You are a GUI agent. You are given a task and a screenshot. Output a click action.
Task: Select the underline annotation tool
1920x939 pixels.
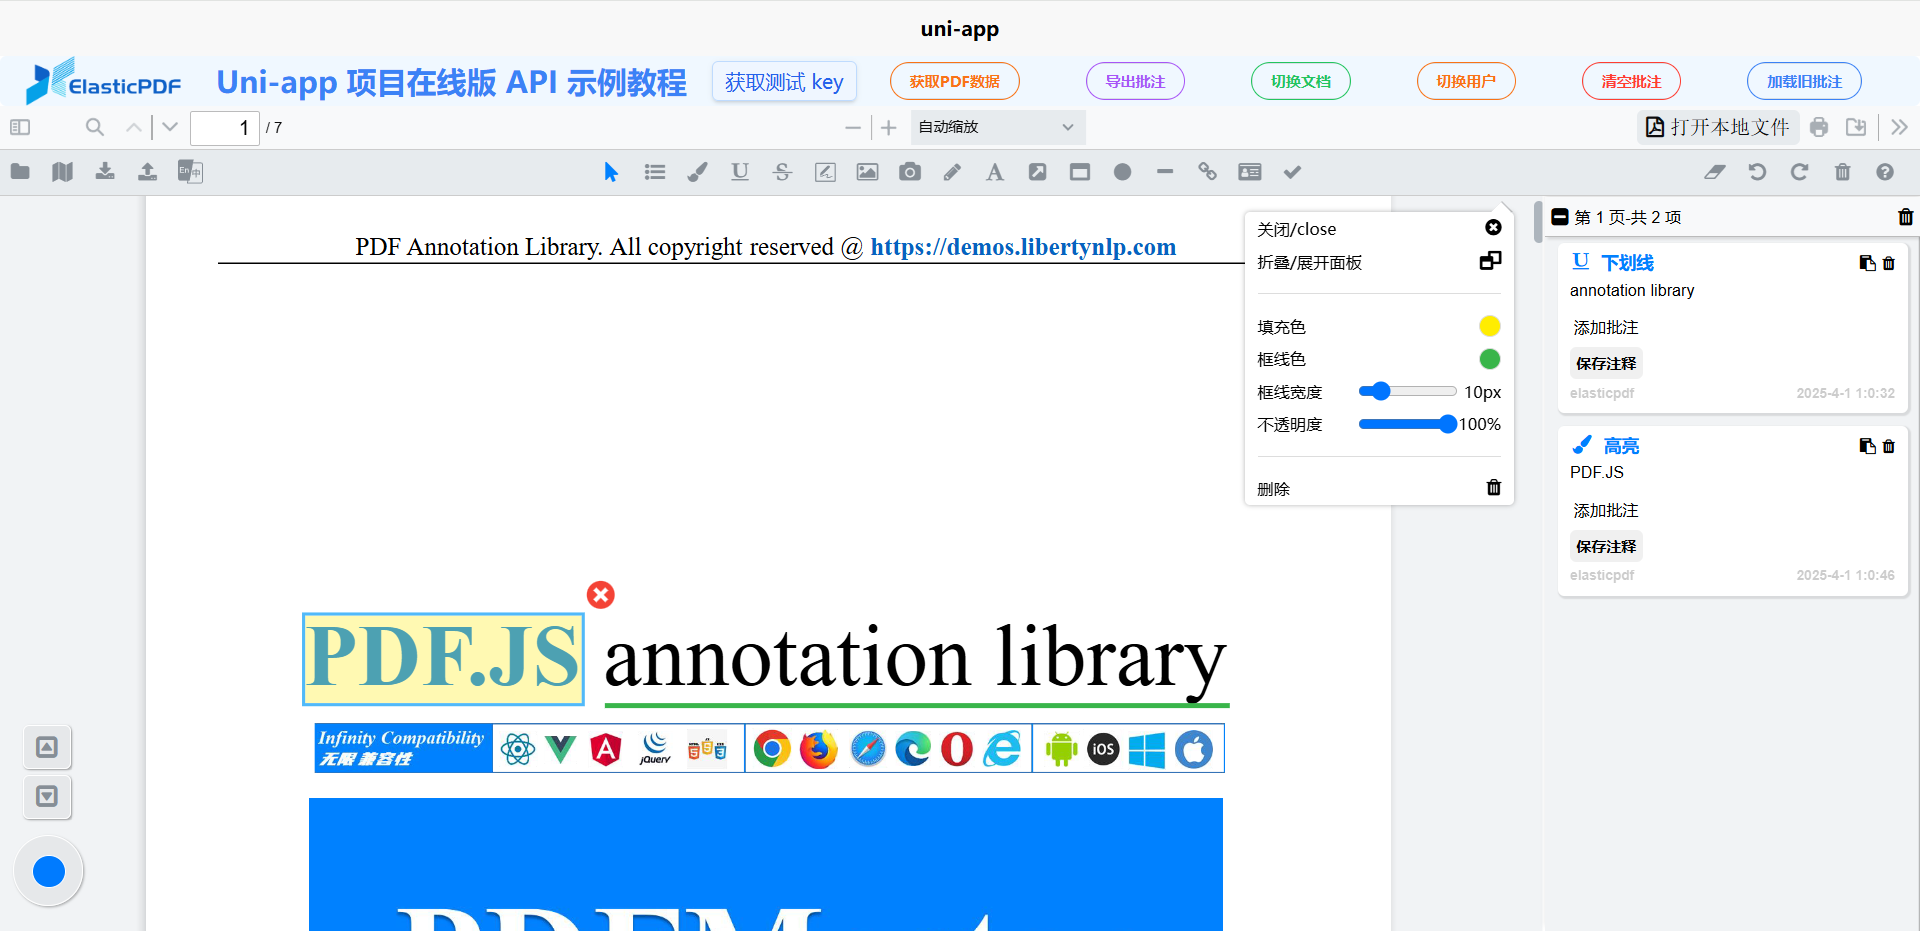click(x=740, y=171)
